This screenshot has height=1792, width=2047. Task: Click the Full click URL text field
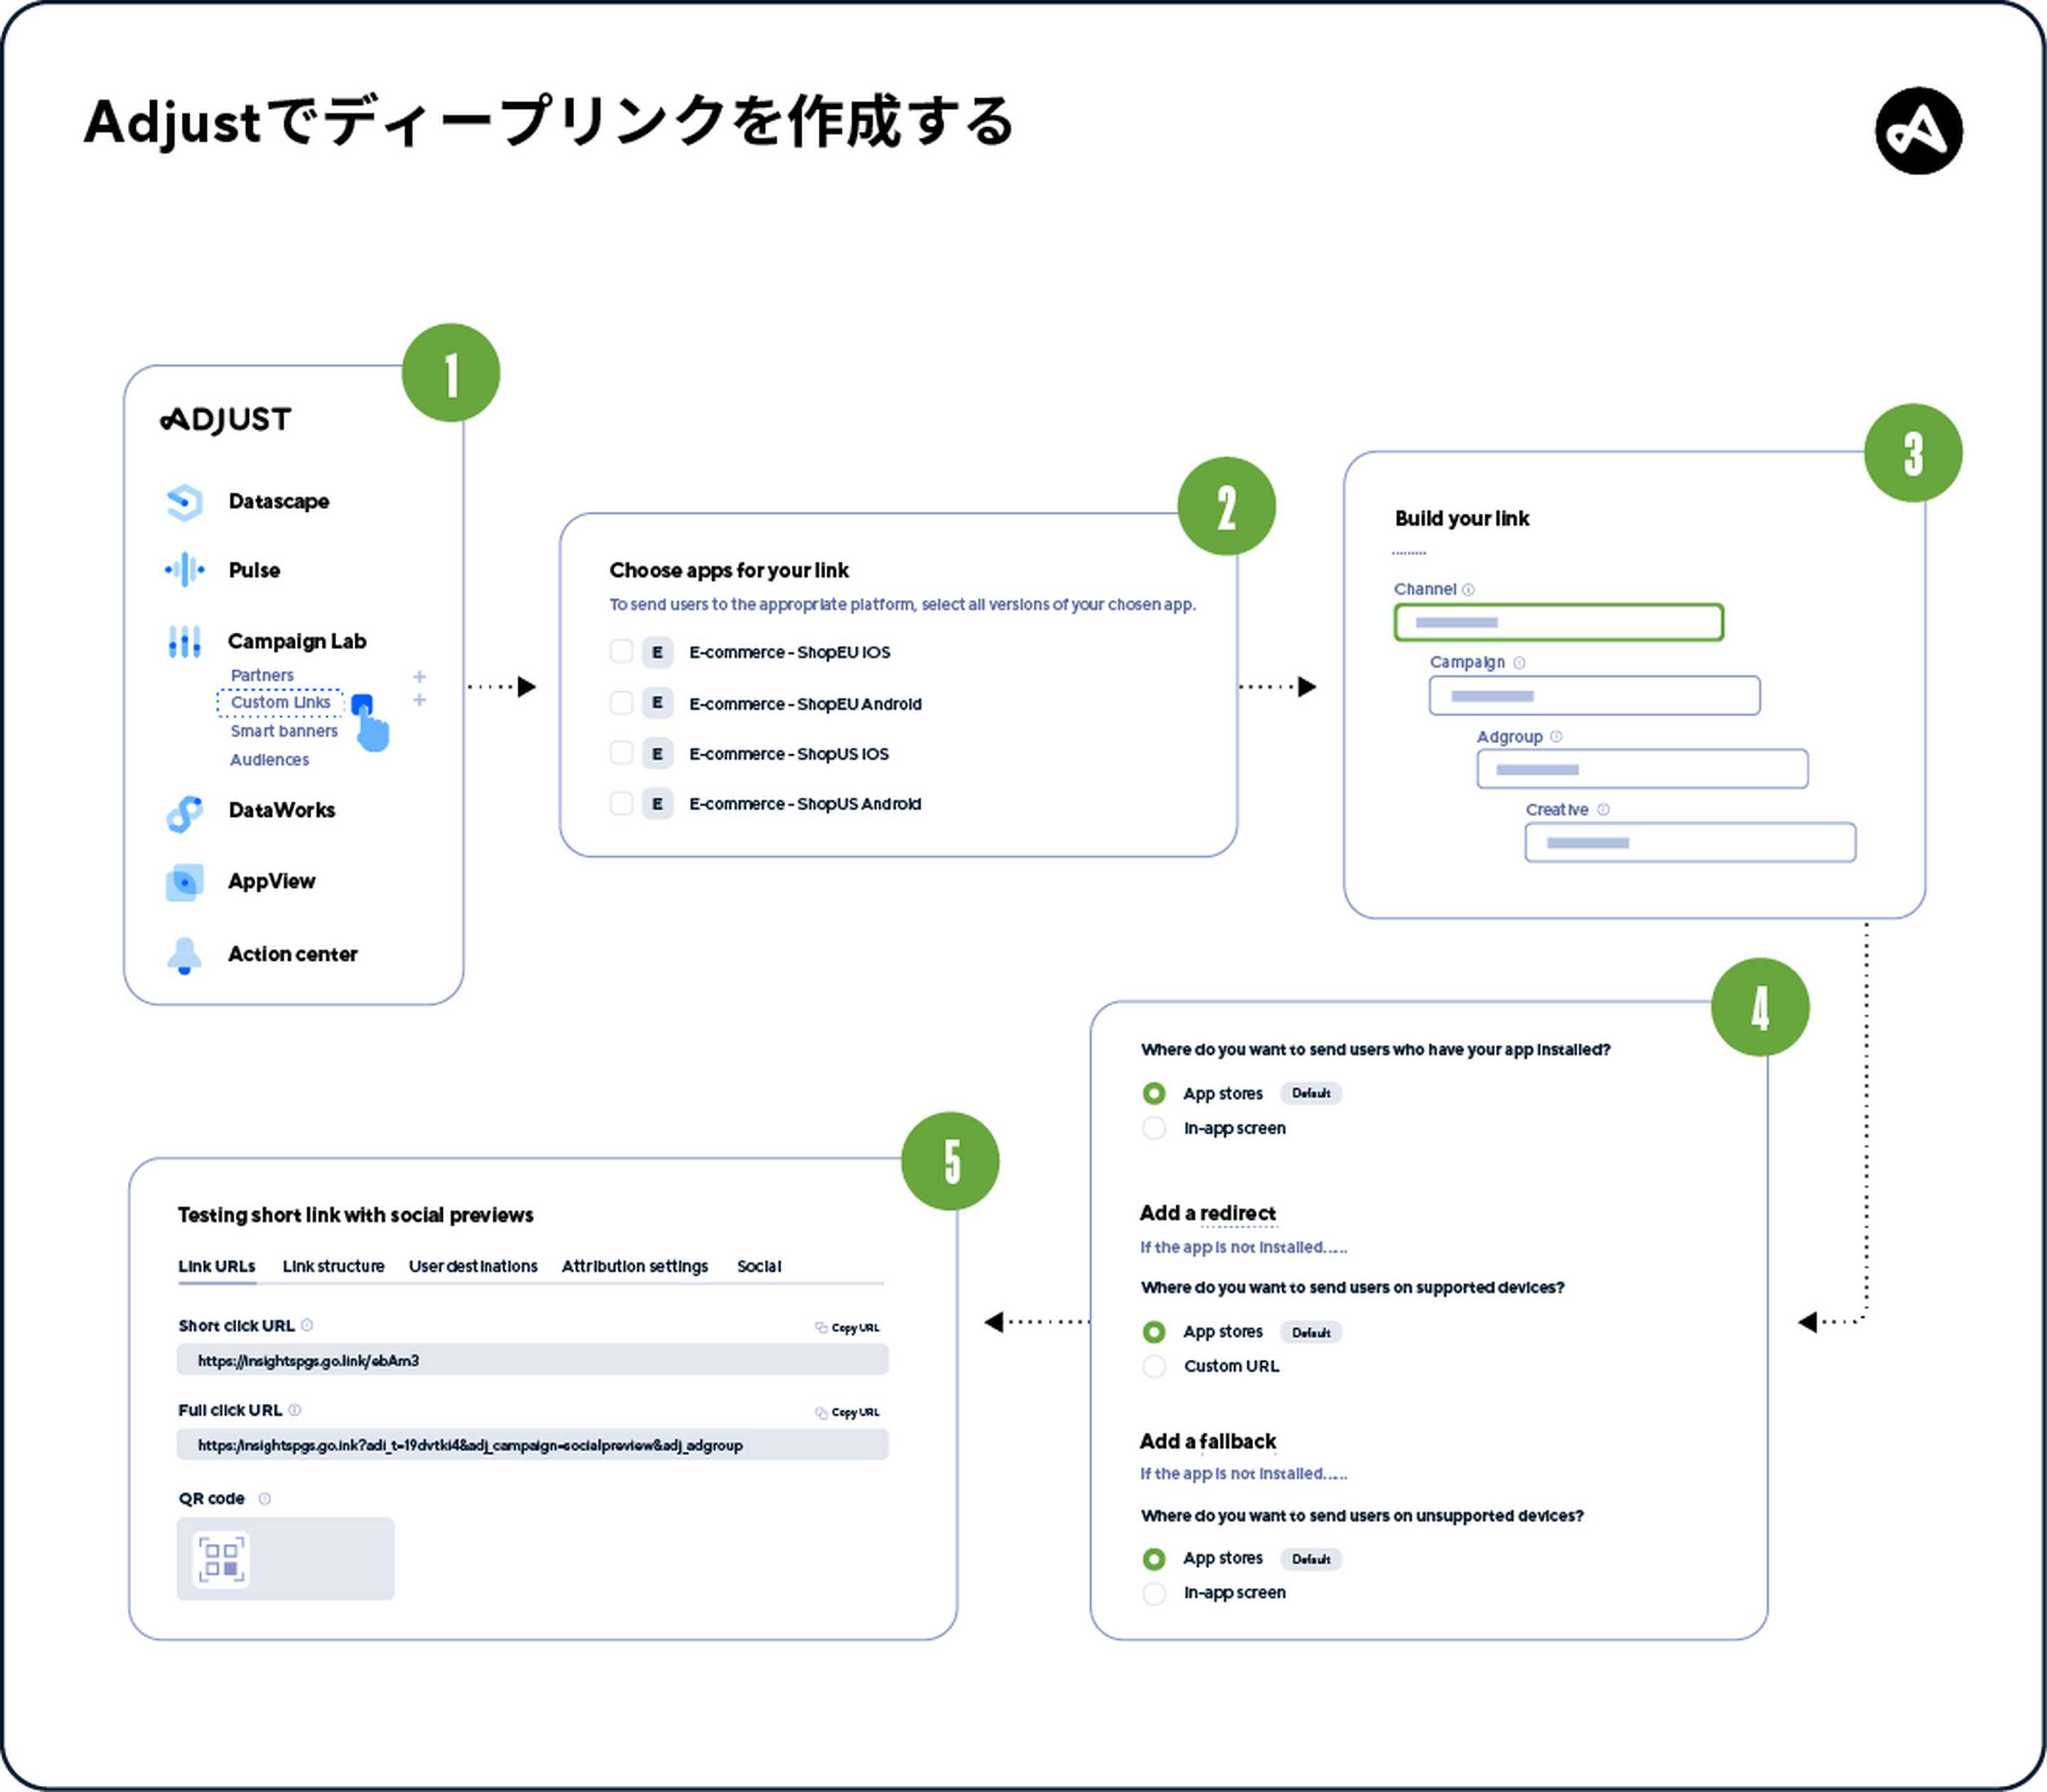tap(533, 1445)
